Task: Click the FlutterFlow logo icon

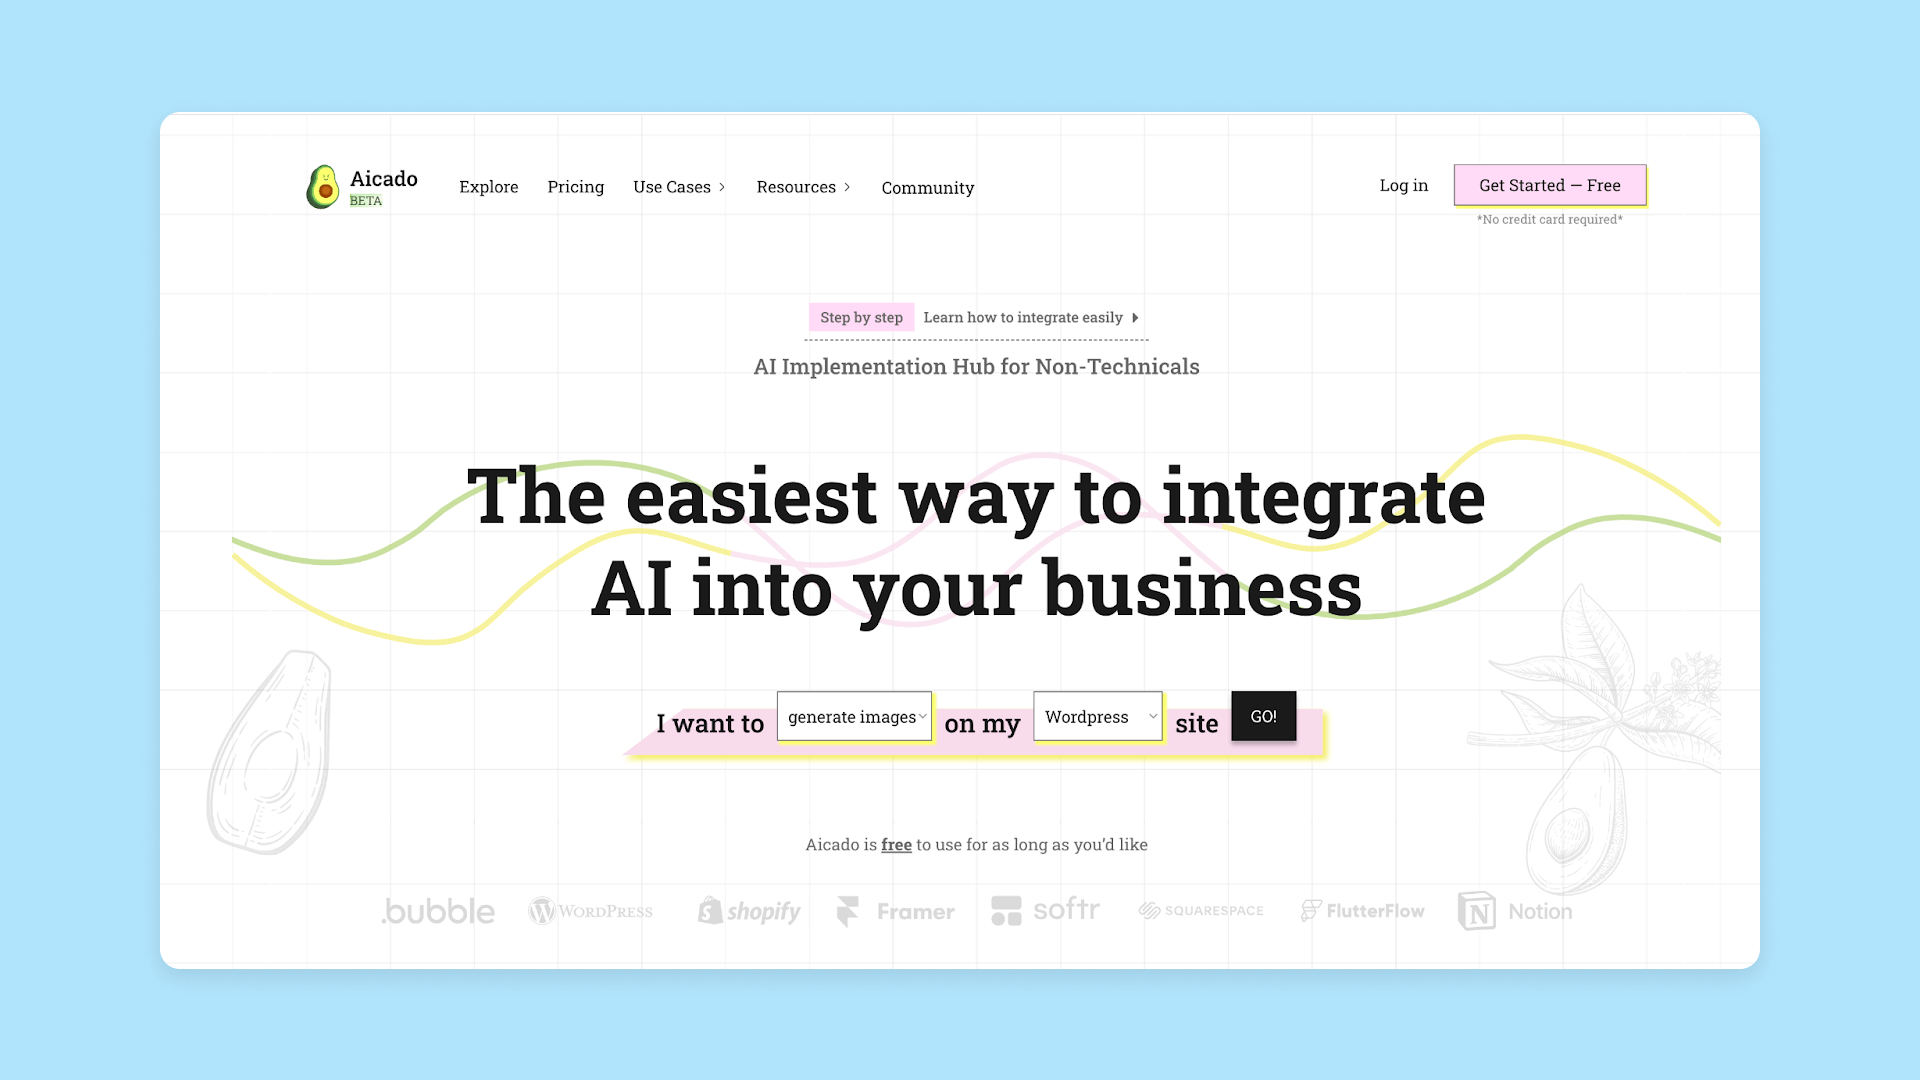Action: (x=1309, y=911)
